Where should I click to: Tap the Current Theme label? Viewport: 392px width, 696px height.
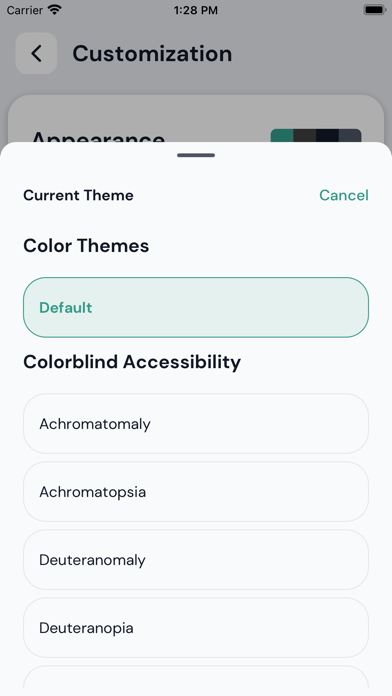tap(78, 195)
